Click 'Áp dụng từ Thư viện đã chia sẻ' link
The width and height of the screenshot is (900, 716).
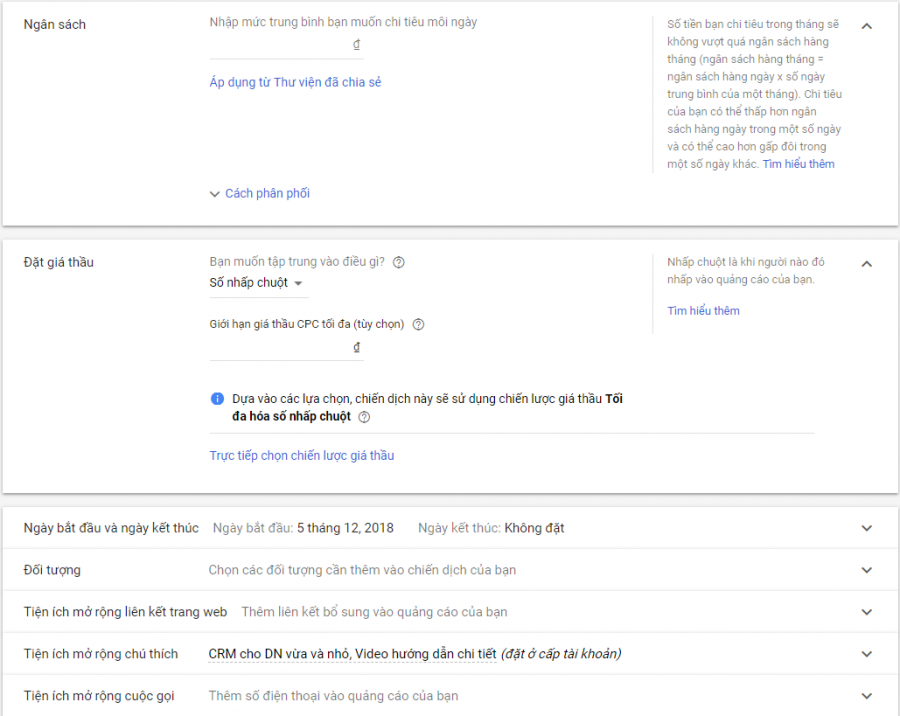[295, 82]
